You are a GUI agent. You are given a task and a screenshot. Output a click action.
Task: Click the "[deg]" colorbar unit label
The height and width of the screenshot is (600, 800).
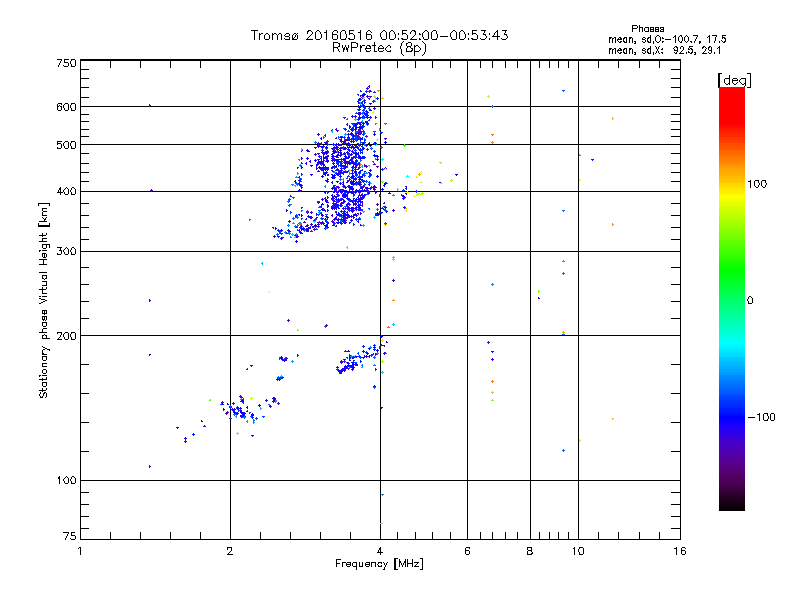pyautogui.click(x=734, y=80)
